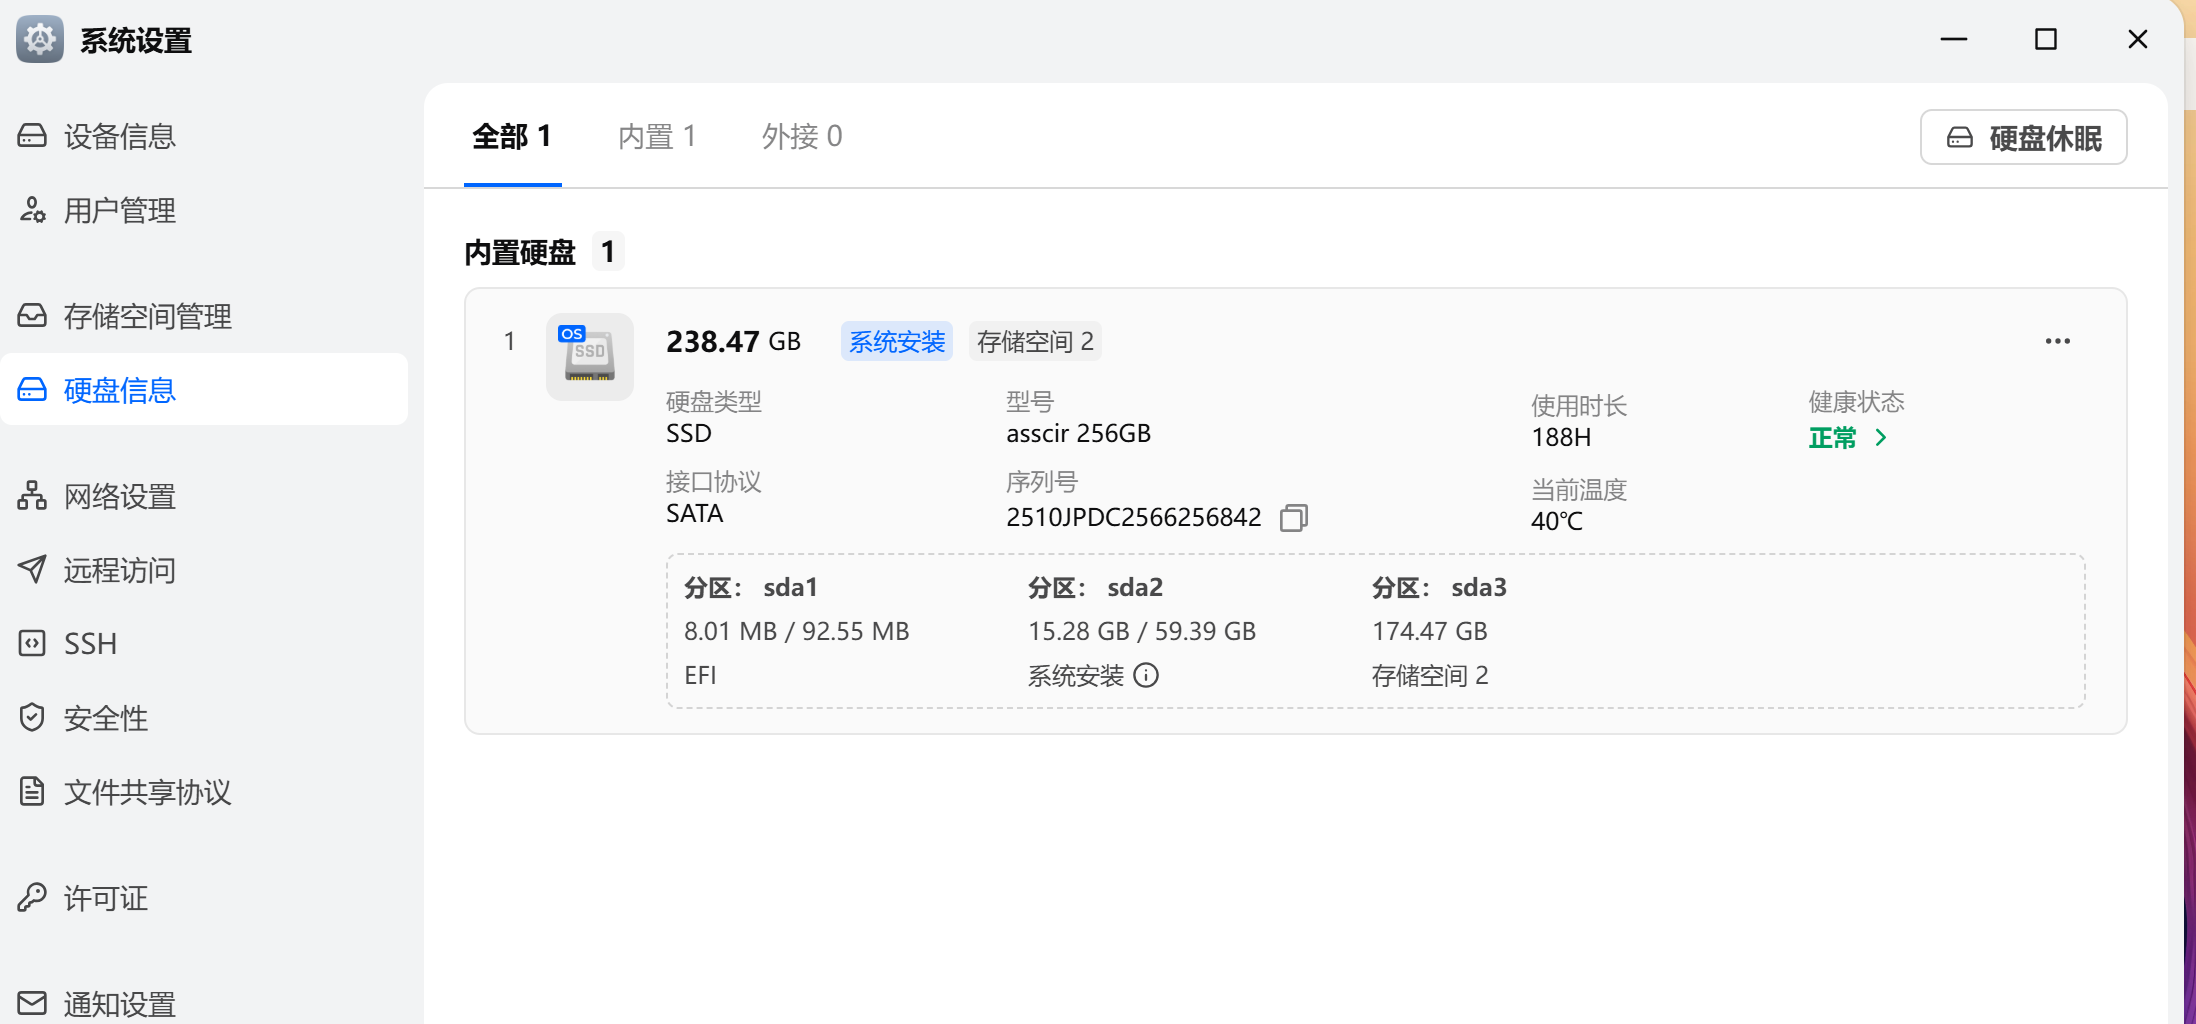This screenshot has width=2196, height=1024.
Task: Click the remote access paper plane icon
Action: [32, 570]
